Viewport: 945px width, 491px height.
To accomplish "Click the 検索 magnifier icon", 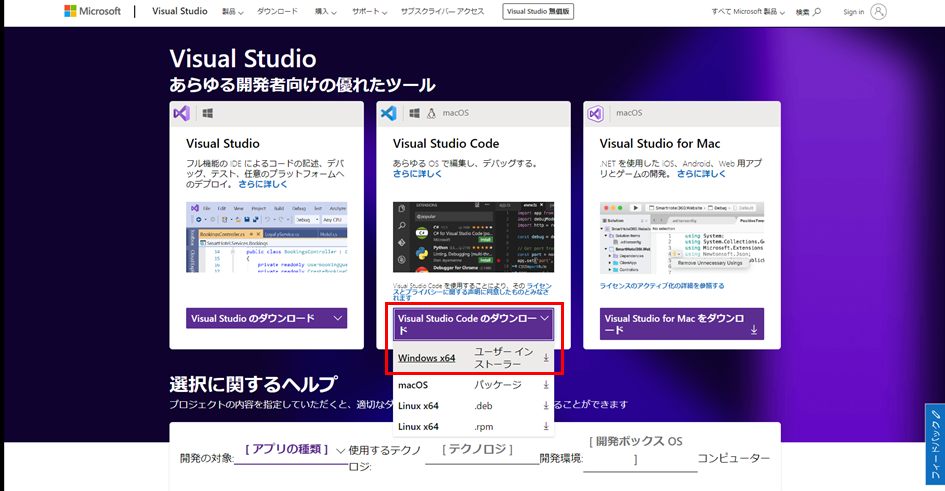I will pyautogui.click(x=817, y=11).
